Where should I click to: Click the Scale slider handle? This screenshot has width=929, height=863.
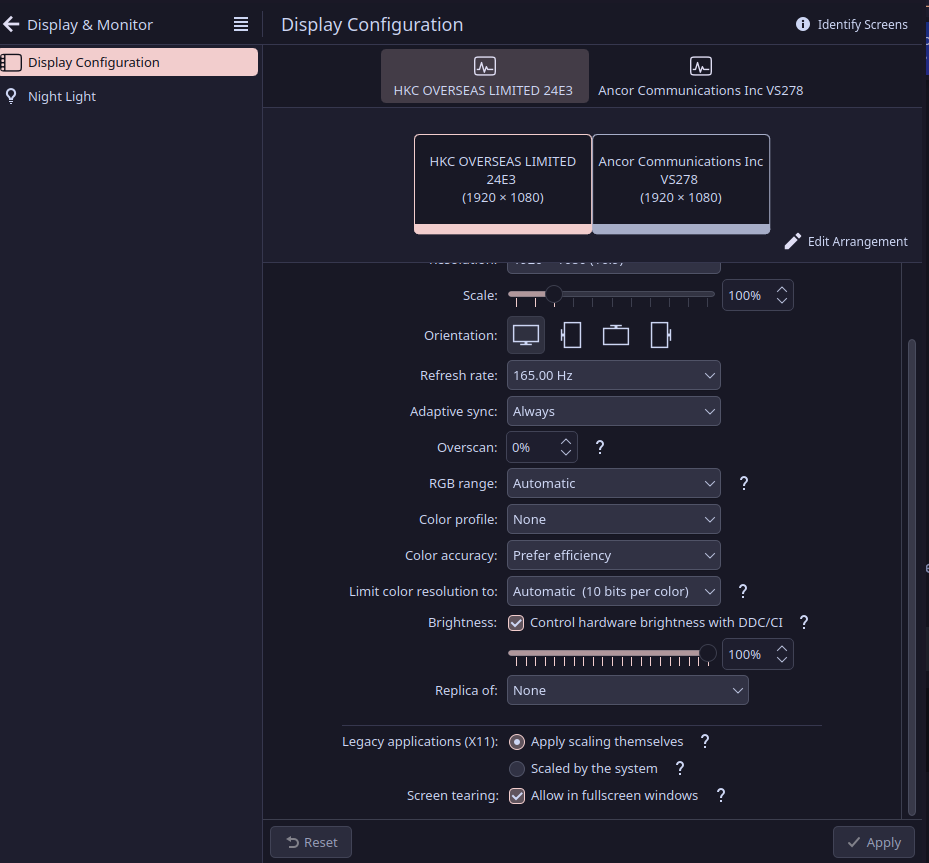click(553, 294)
